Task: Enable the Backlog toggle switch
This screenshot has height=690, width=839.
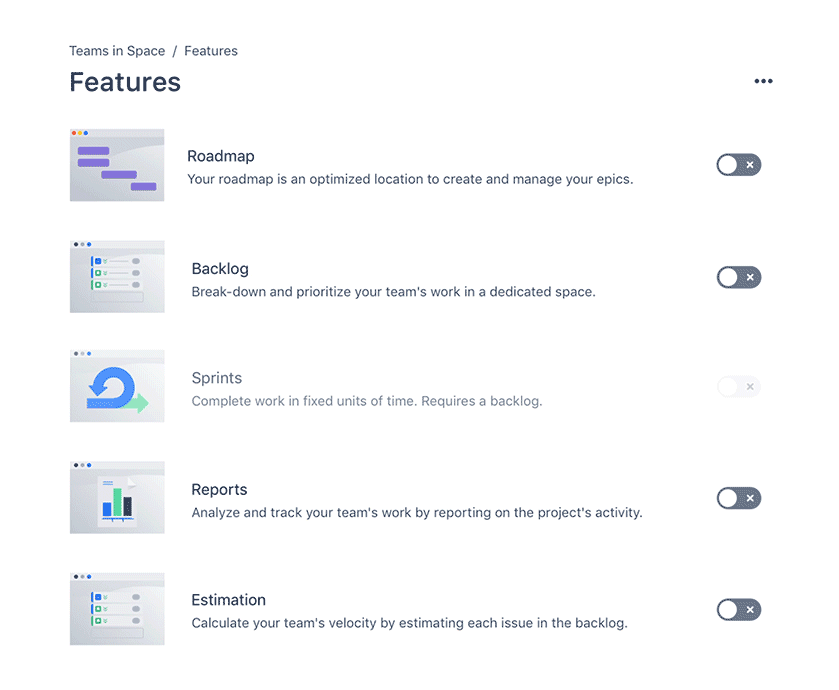Action: pyautogui.click(x=738, y=277)
